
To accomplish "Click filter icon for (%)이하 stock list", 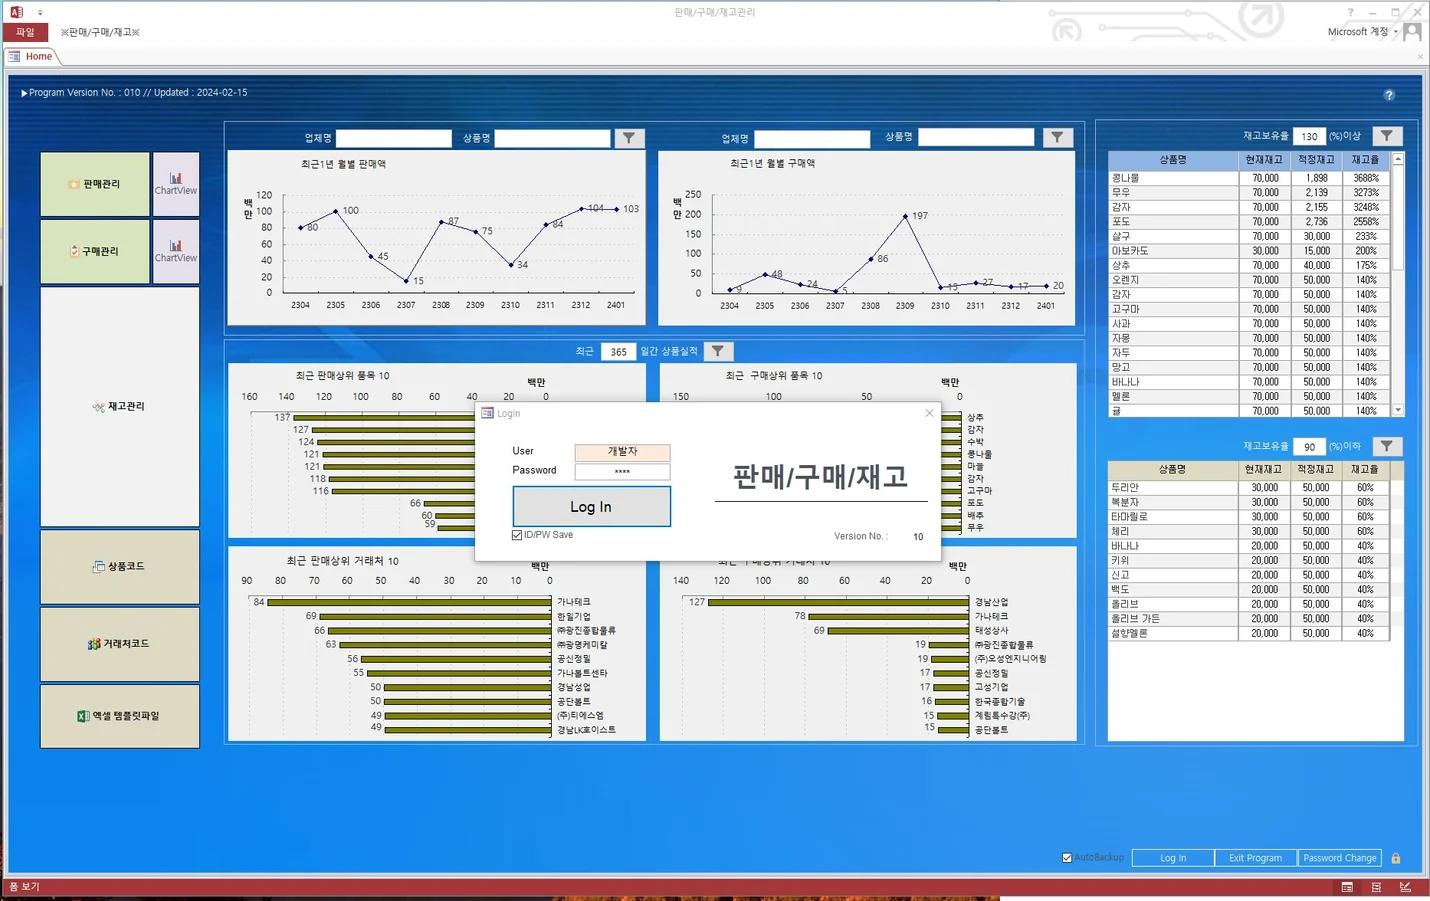I will (x=1386, y=446).
